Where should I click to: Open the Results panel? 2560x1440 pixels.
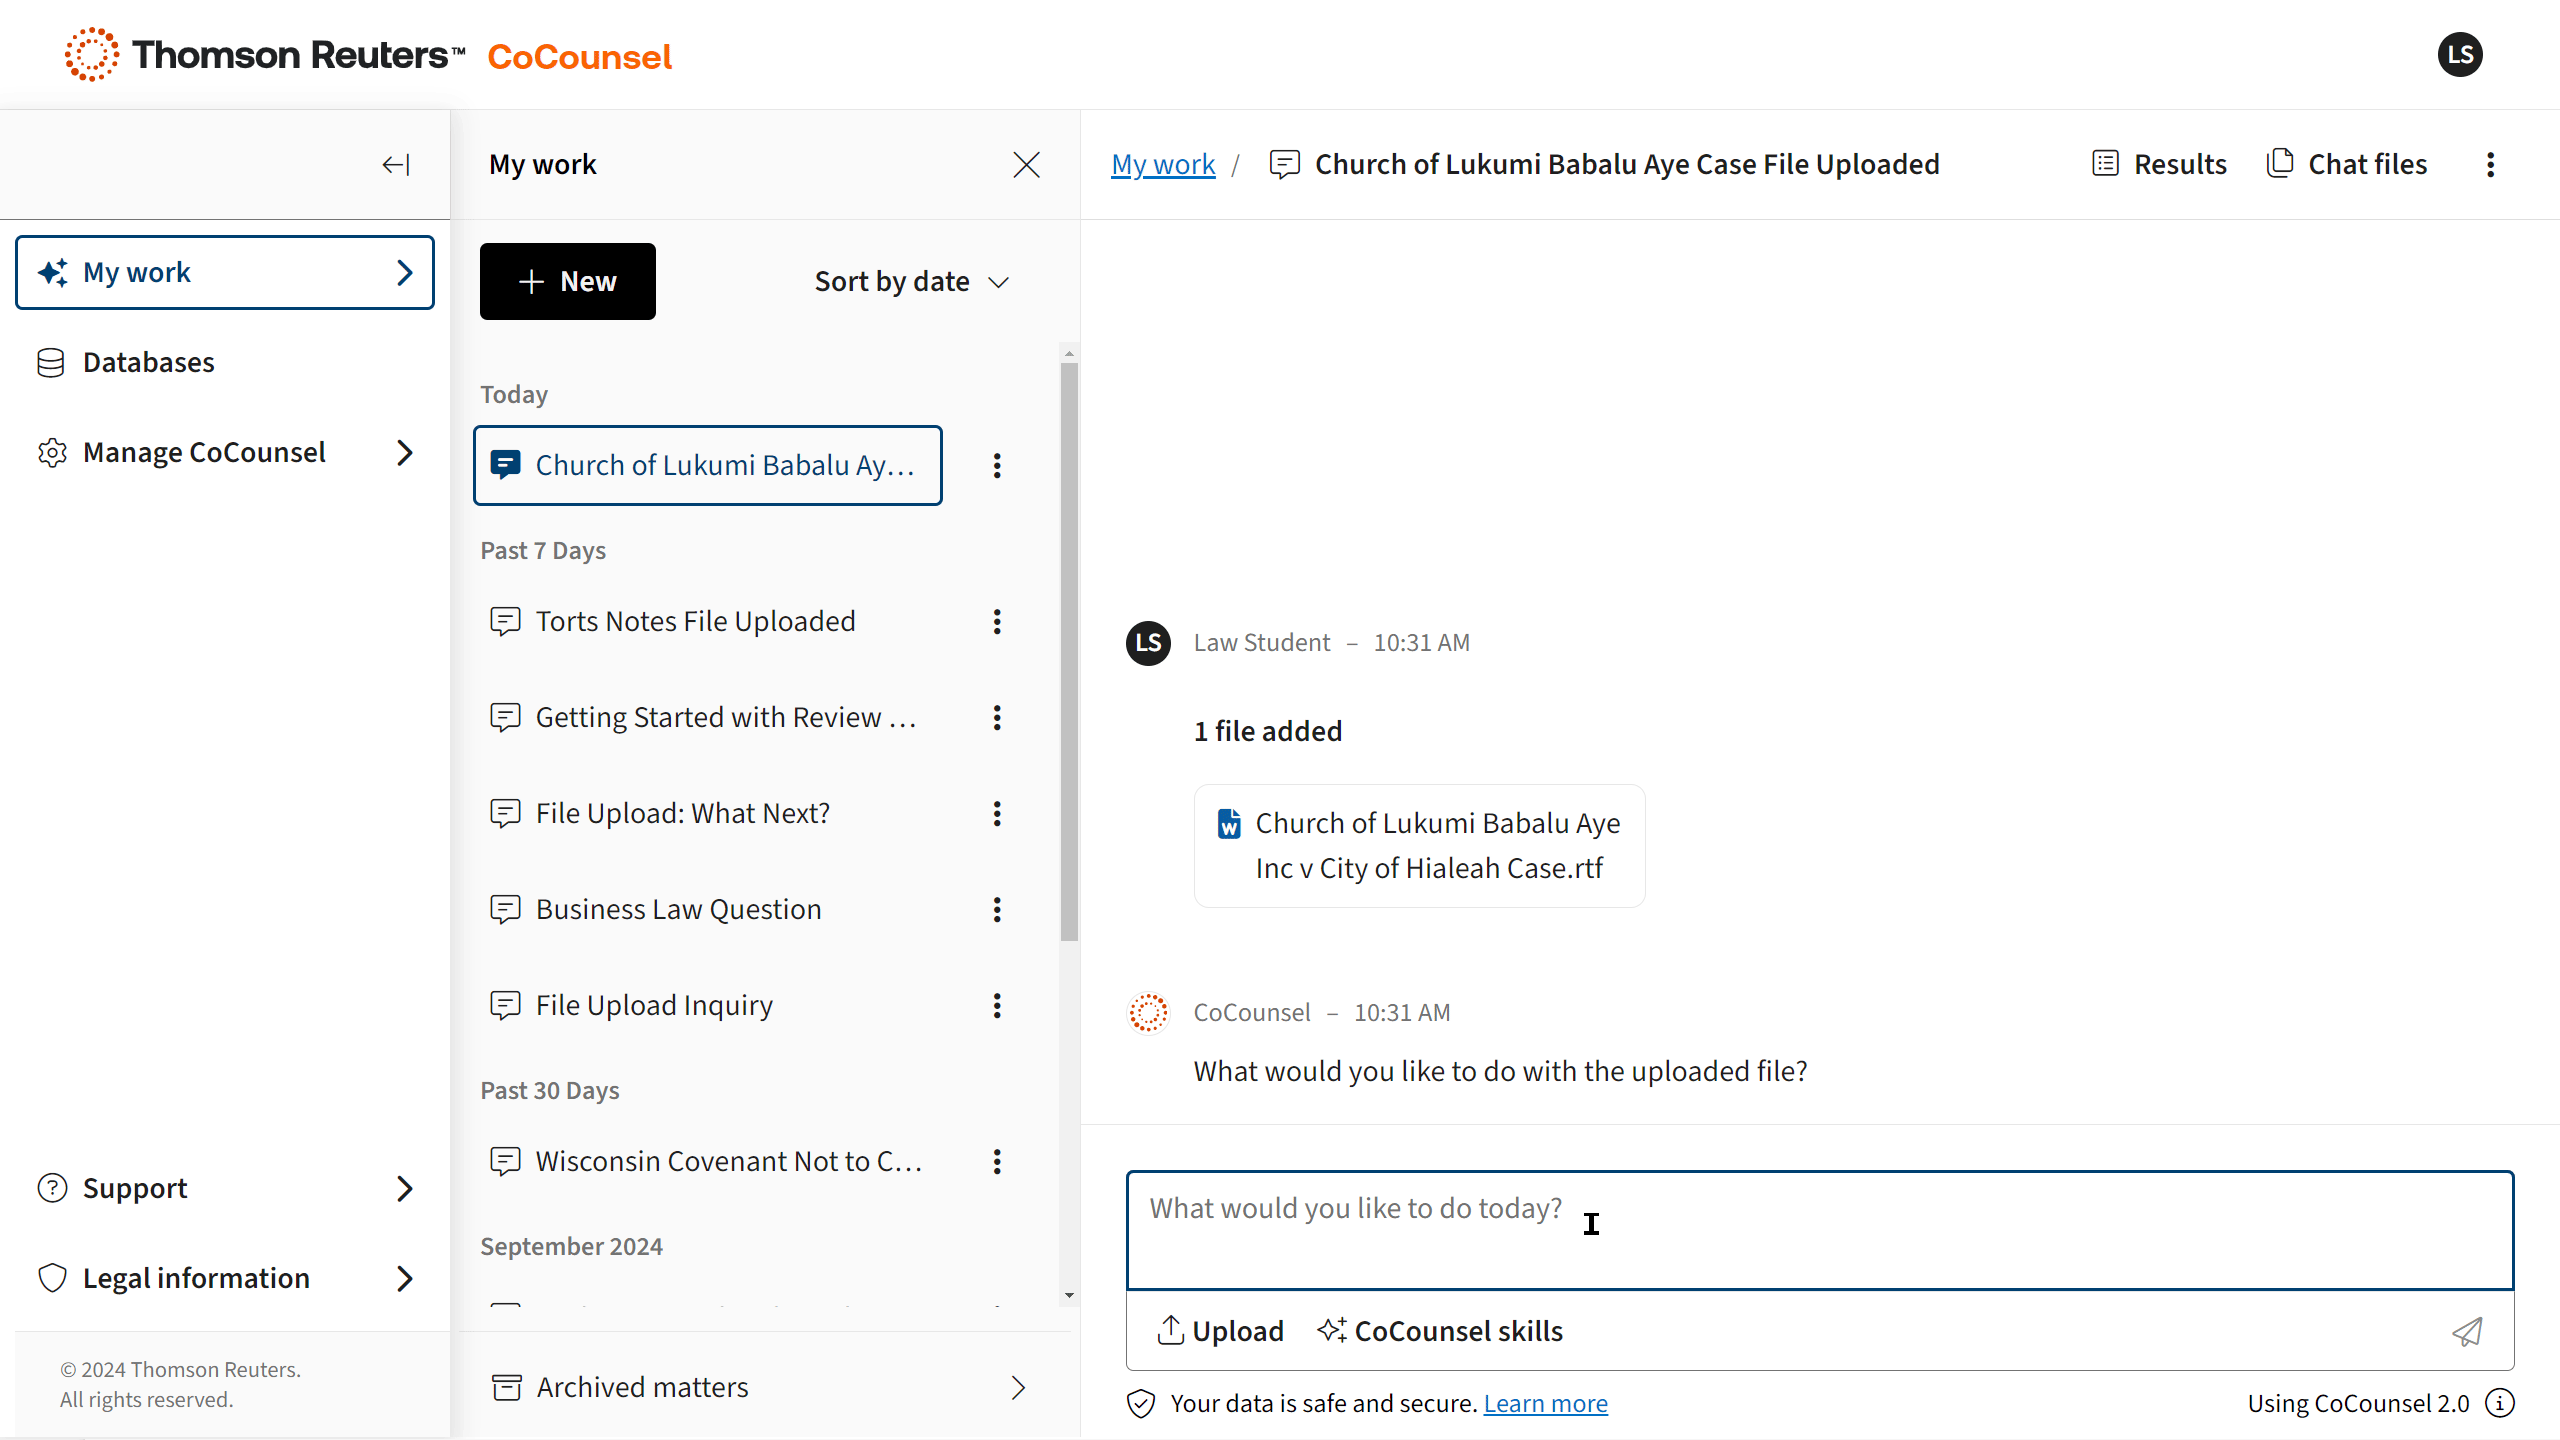(x=2160, y=164)
